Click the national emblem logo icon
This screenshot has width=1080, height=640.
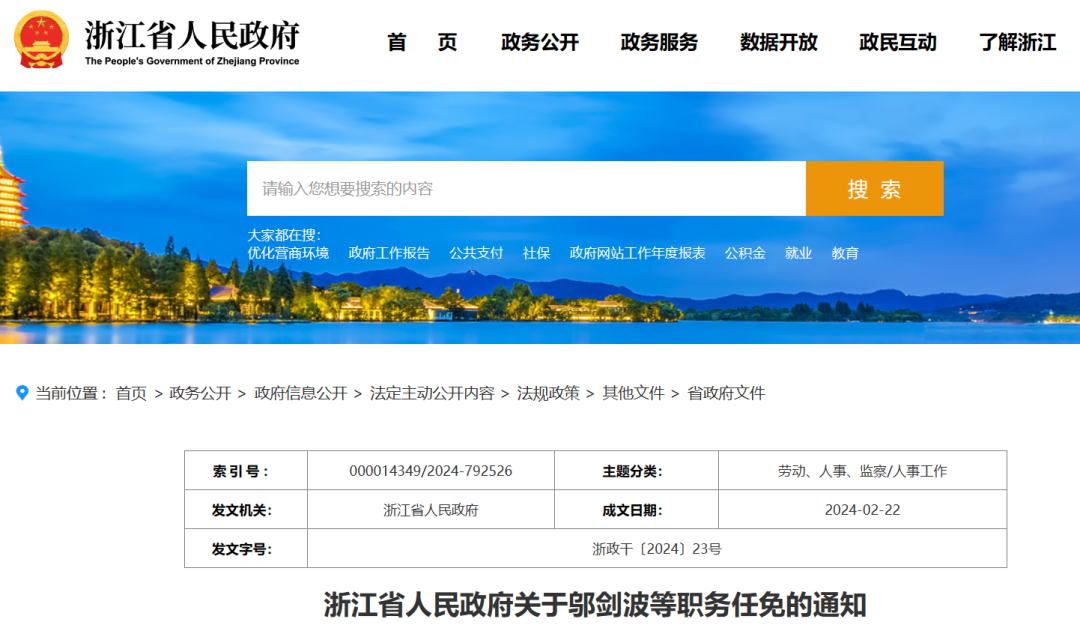(x=42, y=41)
